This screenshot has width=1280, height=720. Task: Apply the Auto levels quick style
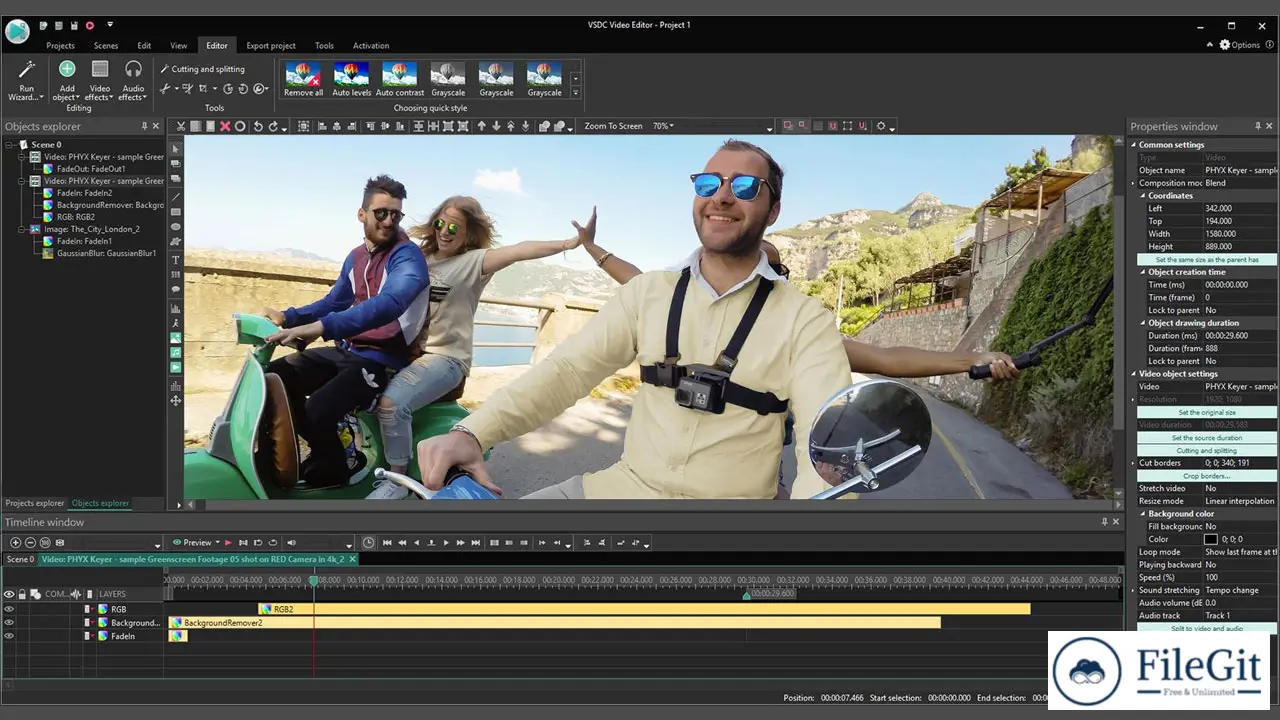click(x=351, y=79)
